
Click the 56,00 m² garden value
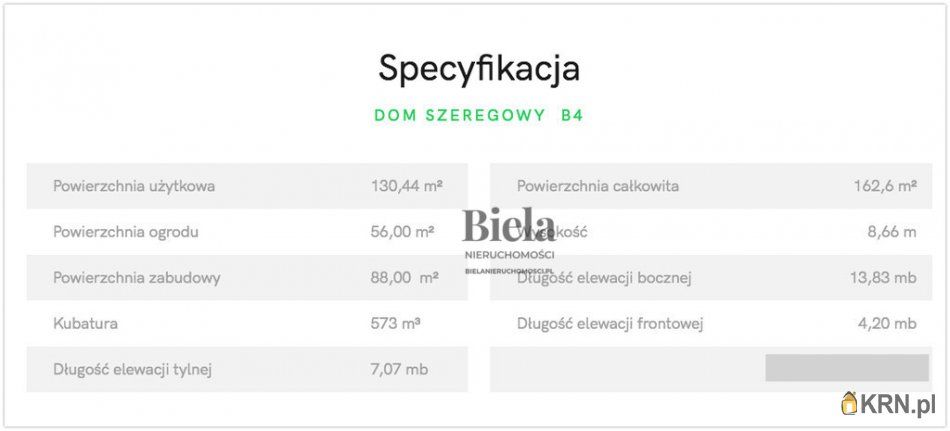402,232
